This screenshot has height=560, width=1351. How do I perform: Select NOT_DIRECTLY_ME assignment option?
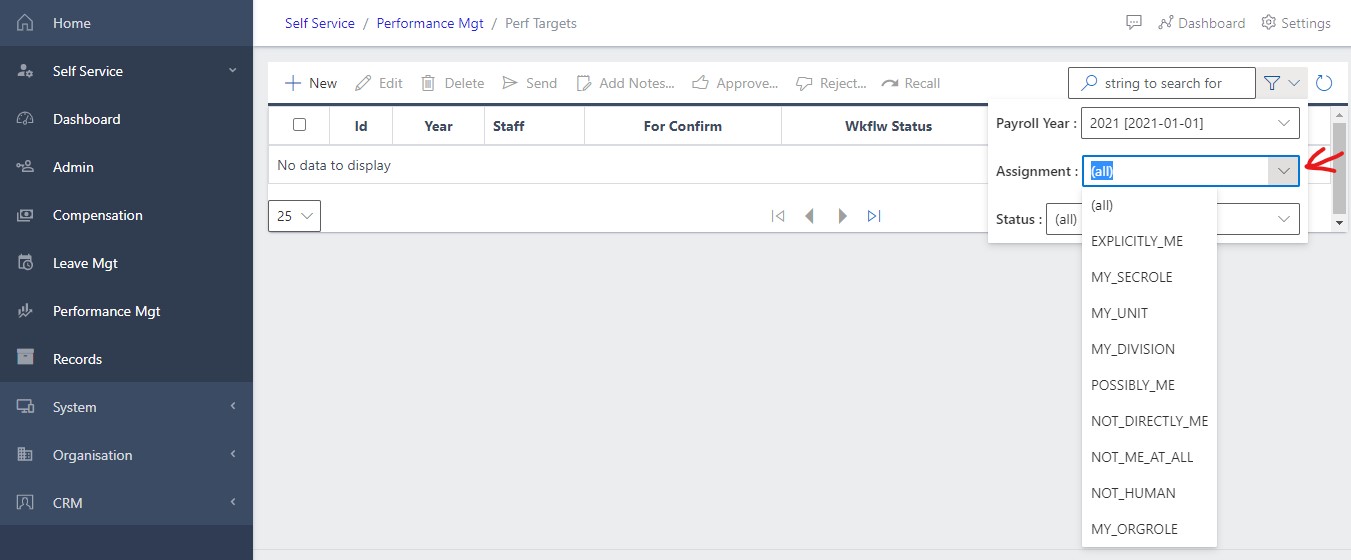pyautogui.click(x=1149, y=421)
